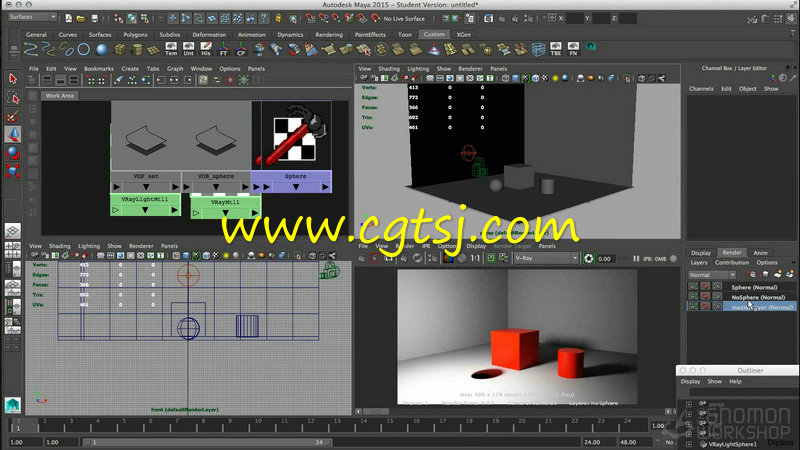This screenshot has width=800, height=450.
Task: Click the Save Scene icon
Action: click(94, 18)
